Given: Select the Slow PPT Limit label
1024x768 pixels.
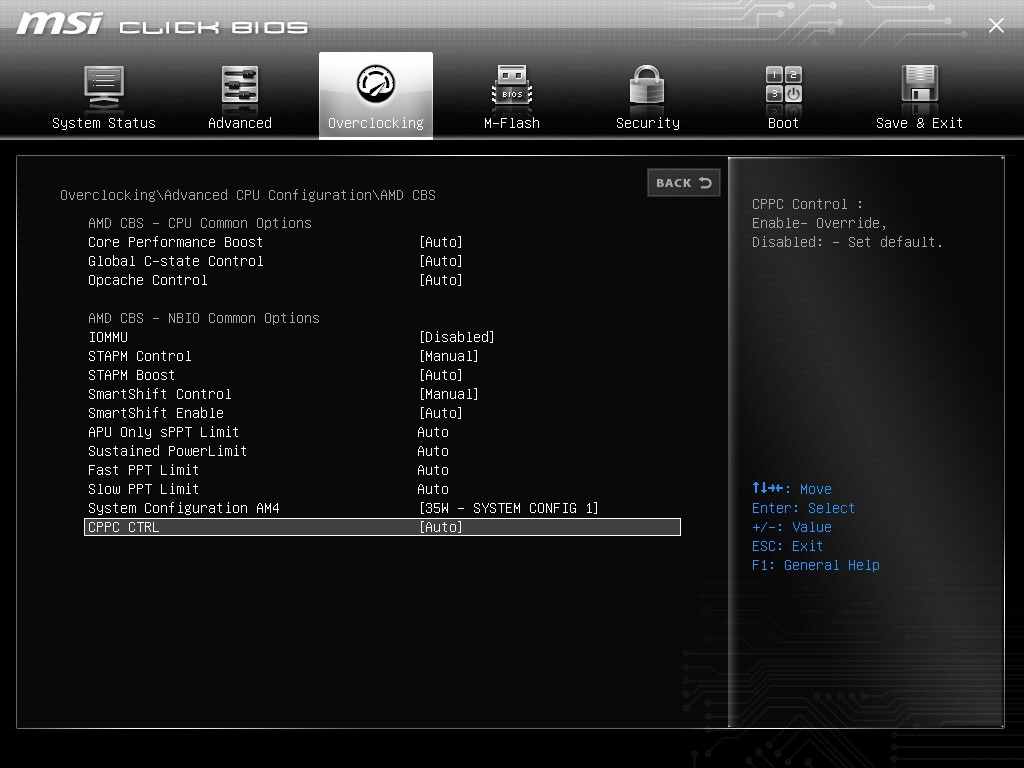Looking at the screenshot, I should click(x=143, y=489).
